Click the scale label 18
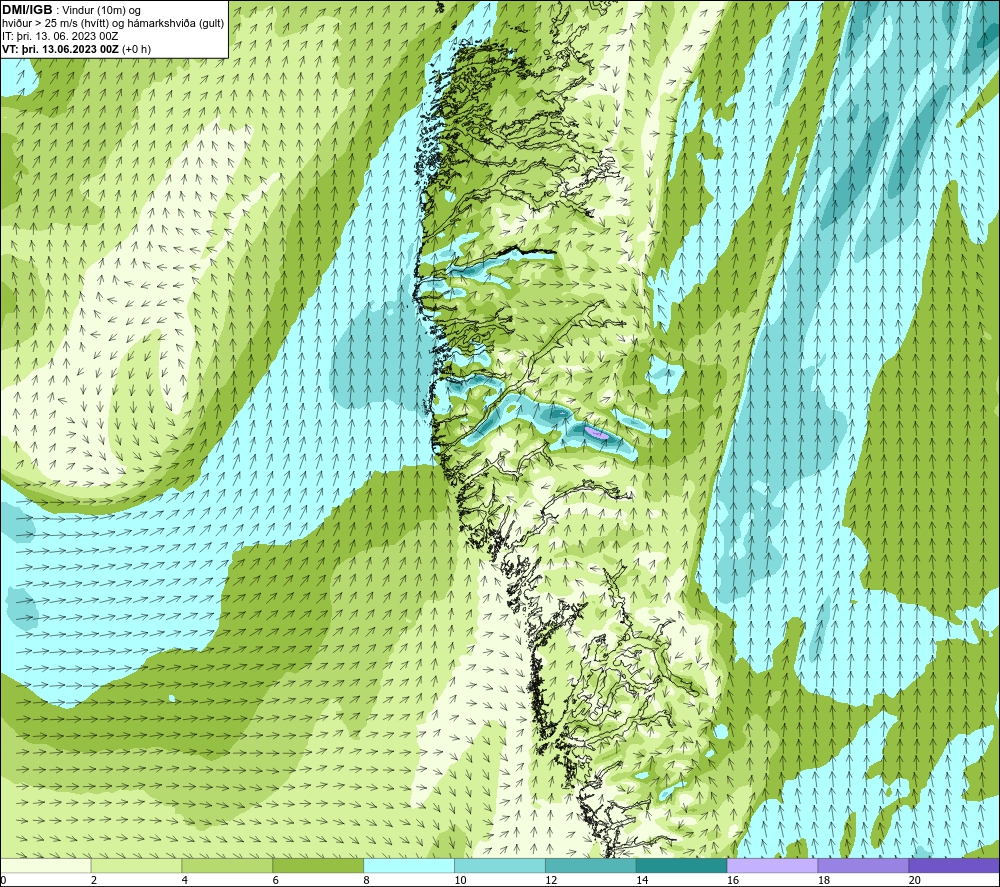 (x=823, y=881)
